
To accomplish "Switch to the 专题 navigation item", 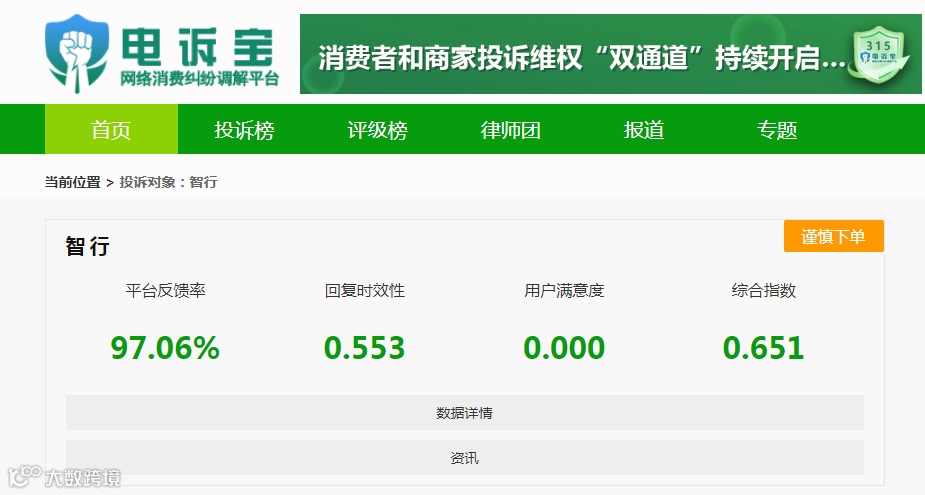I will coord(778,129).
